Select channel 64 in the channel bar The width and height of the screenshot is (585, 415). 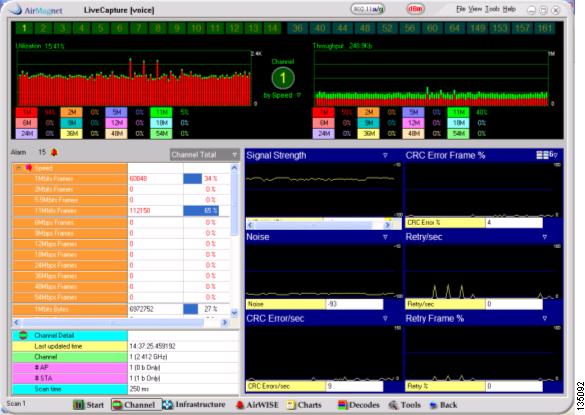click(454, 28)
